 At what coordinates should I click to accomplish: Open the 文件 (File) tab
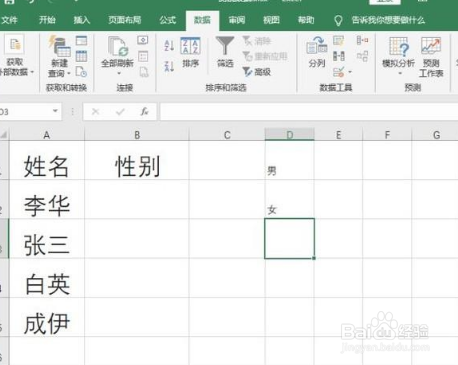pos(9,20)
